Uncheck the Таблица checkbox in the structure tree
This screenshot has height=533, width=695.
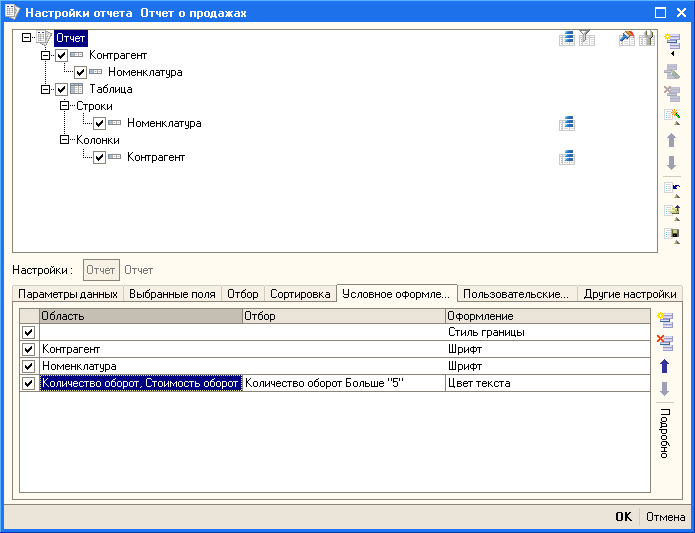point(62,89)
